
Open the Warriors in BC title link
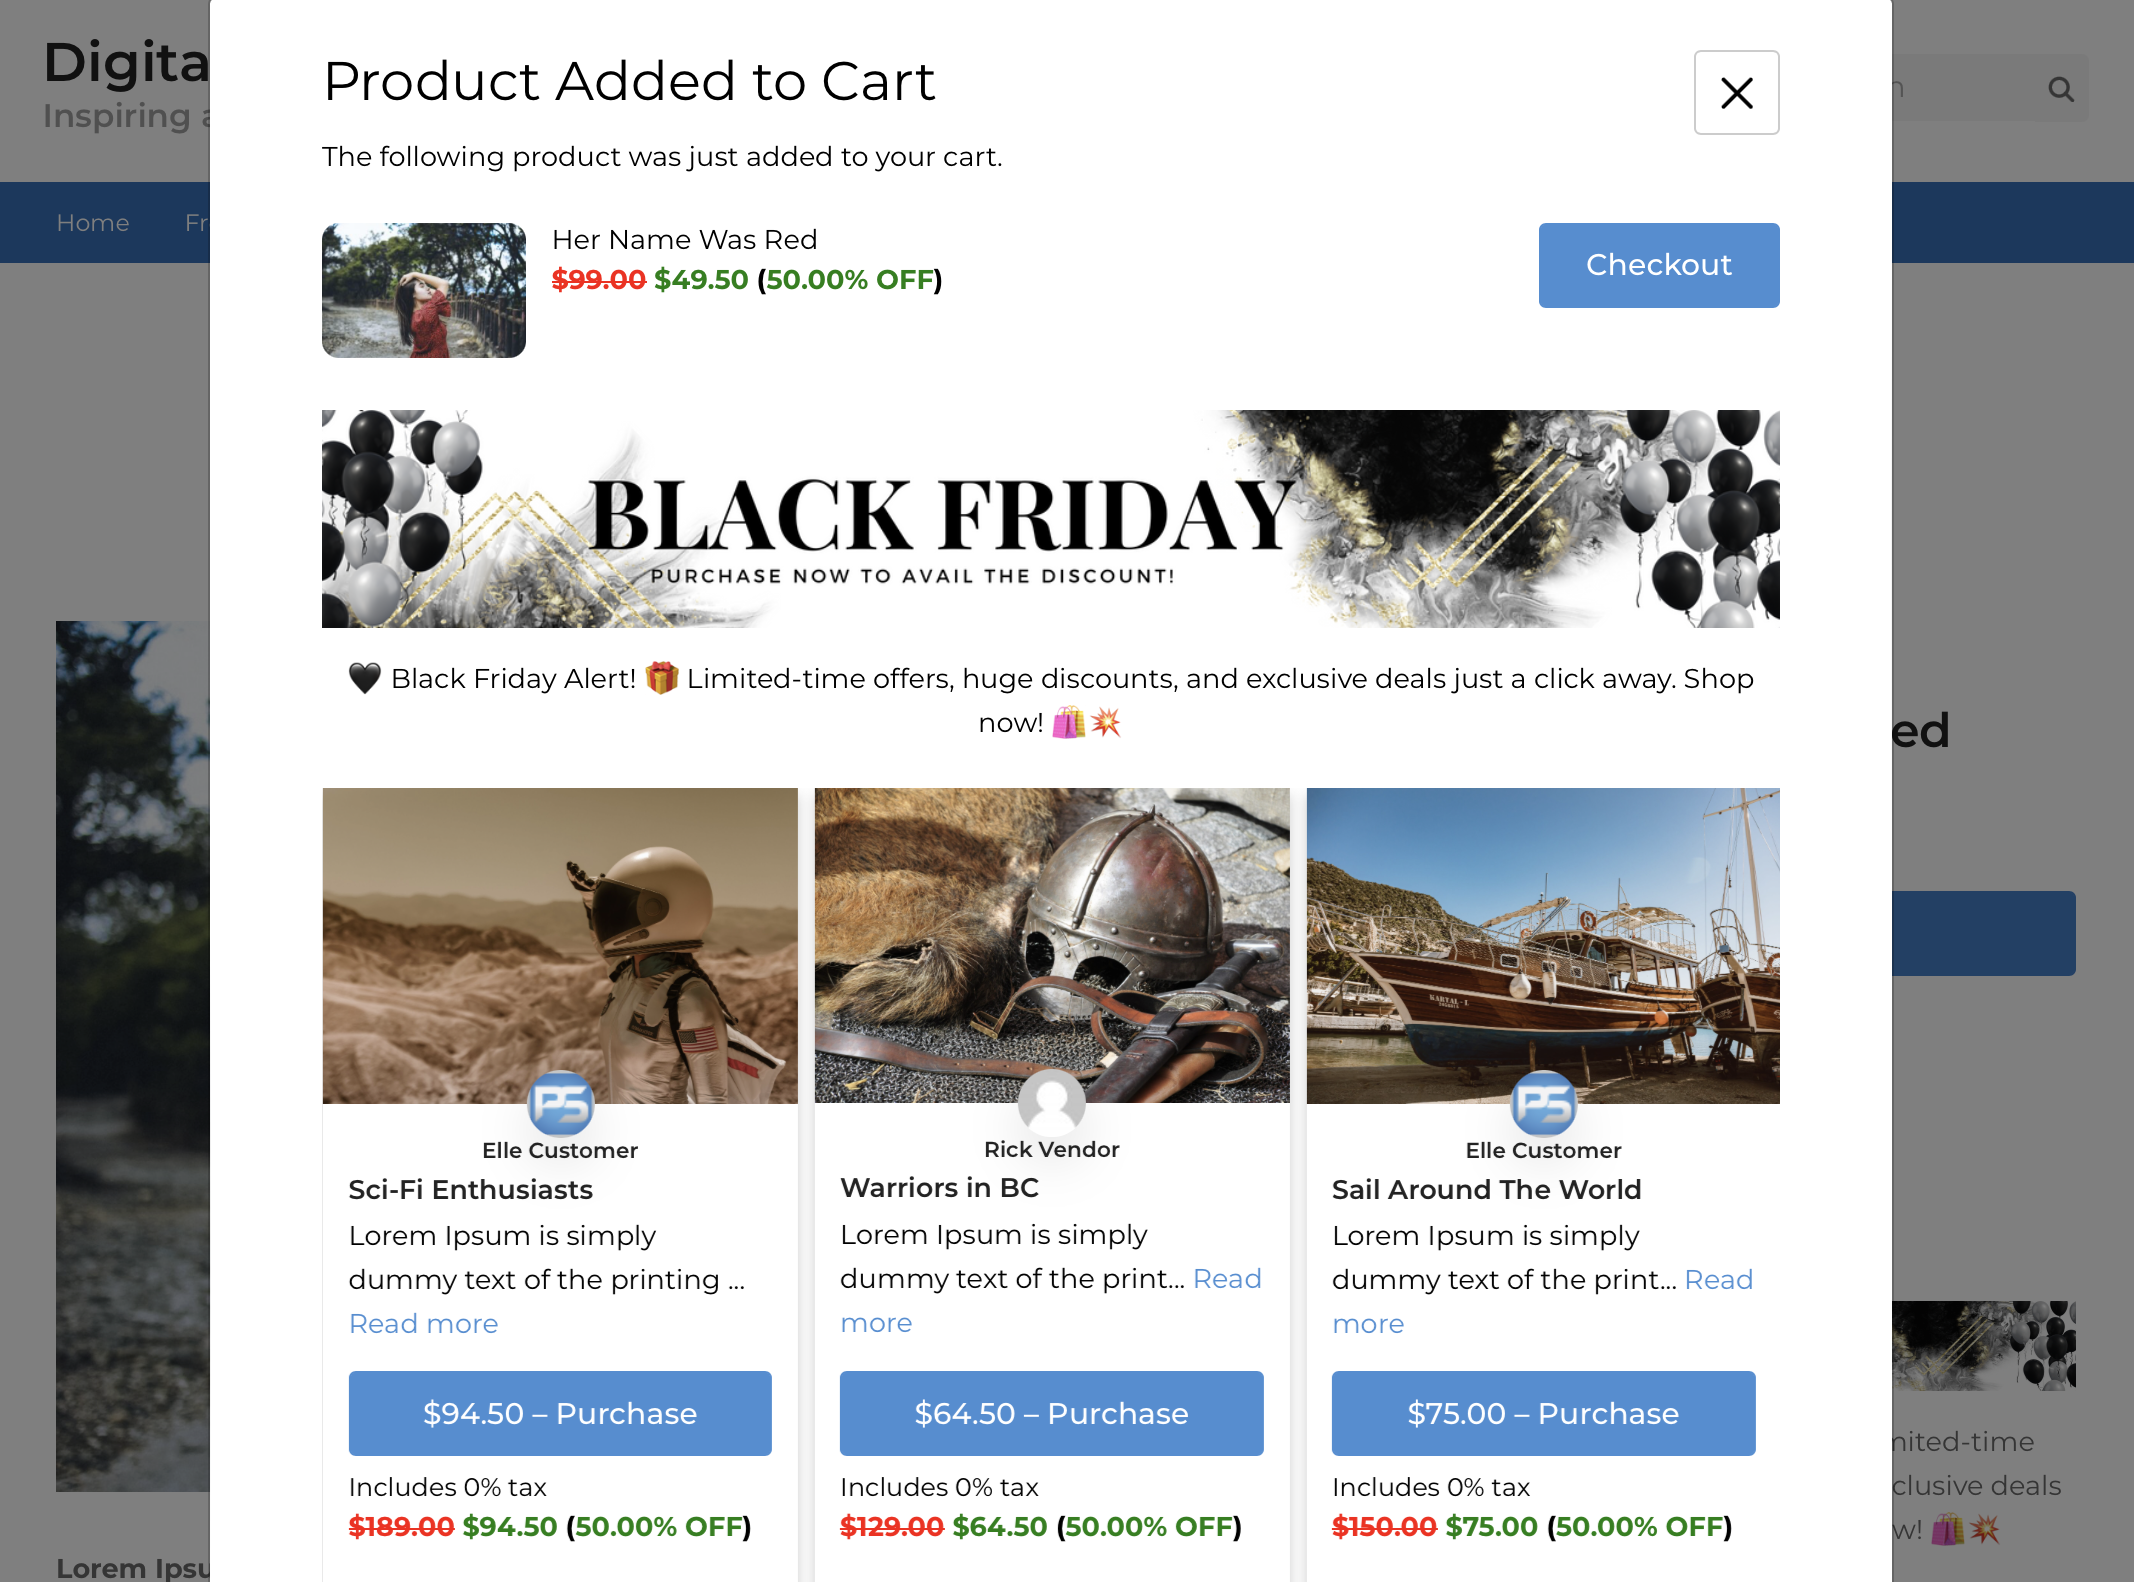[939, 1187]
